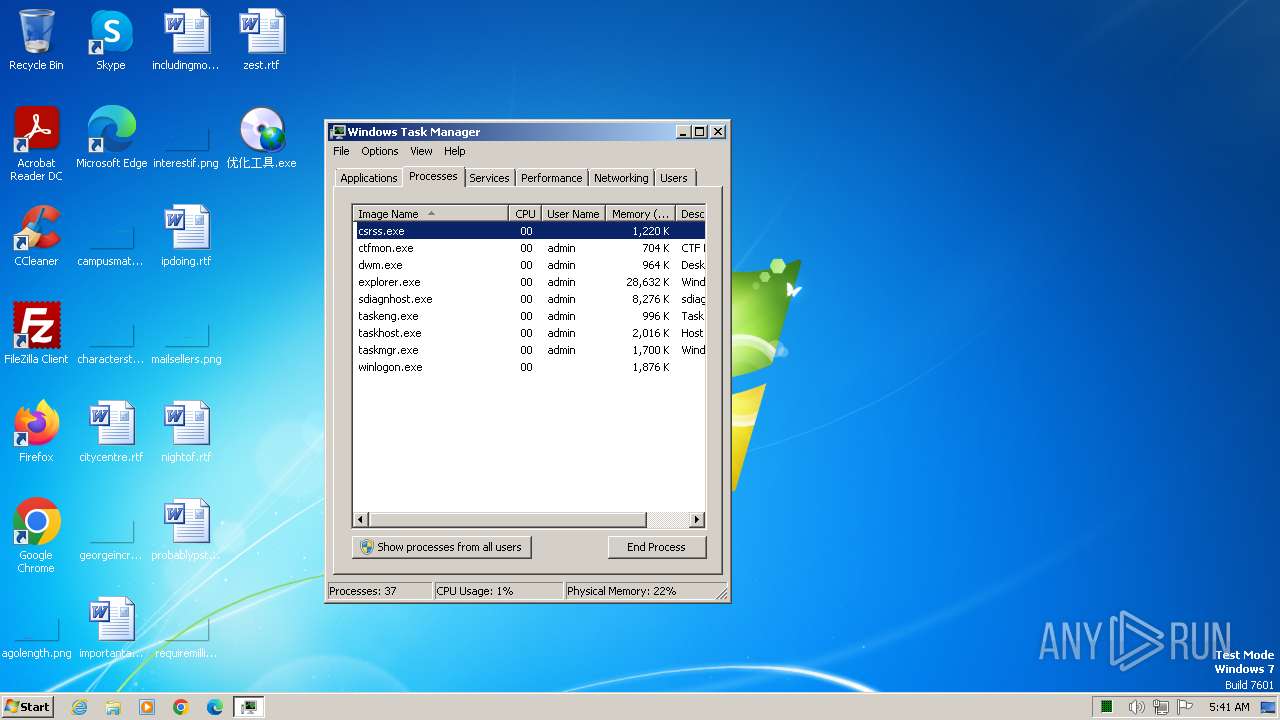Open Edge from the taskbar

[215, 707]
